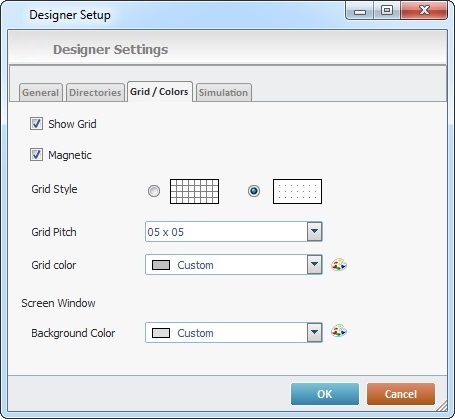Select the line grid style radio button
Viewport: 455px width, 419px height.
[x=154, y=191]
